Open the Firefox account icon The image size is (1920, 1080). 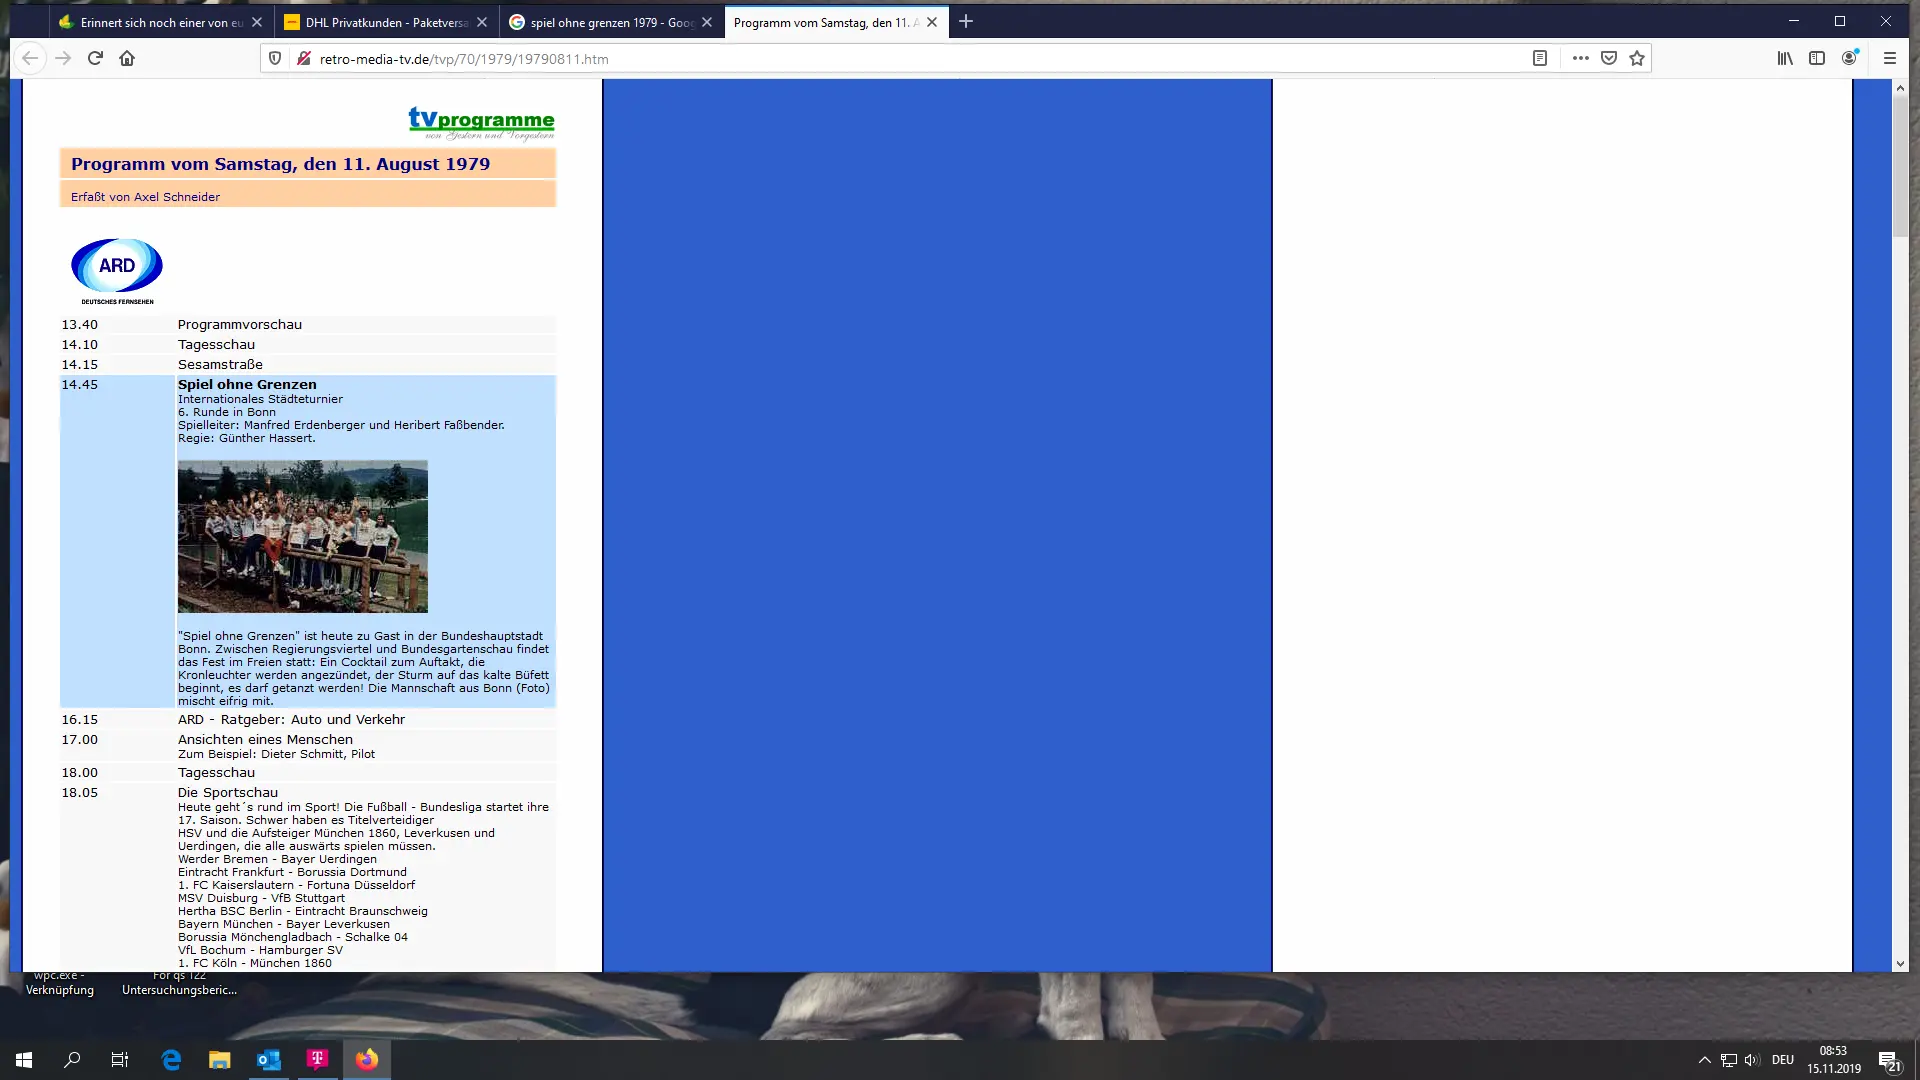click(x=1850, y=58)
